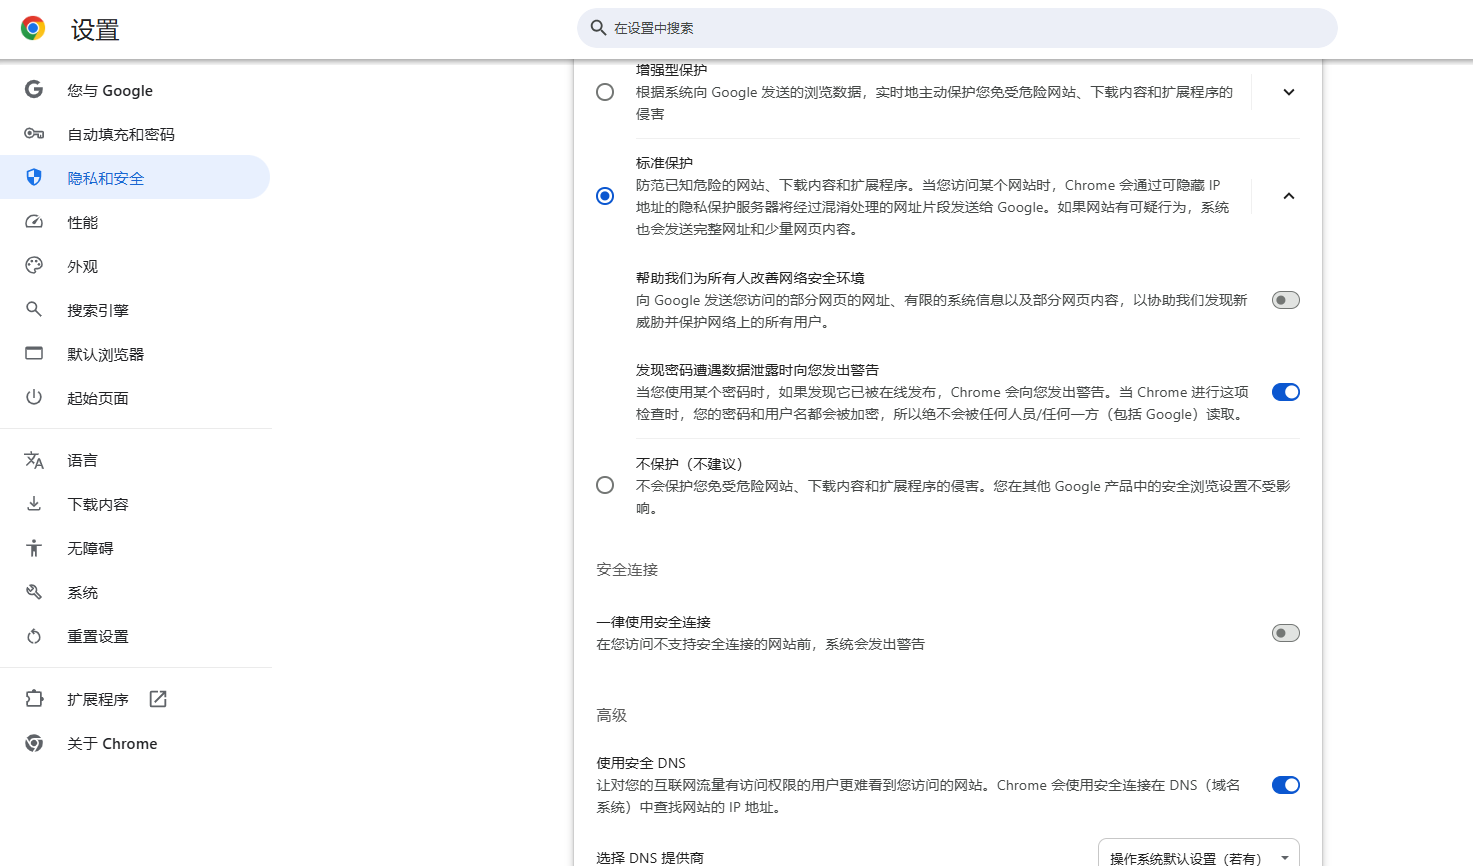Click the Chrome logo icon beside 设置

coord(33,29)
